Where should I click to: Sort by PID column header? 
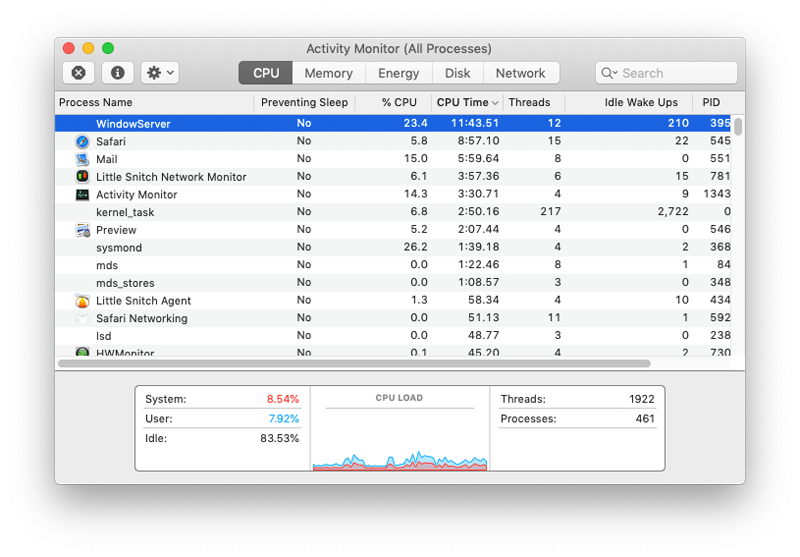coord(711,103)
